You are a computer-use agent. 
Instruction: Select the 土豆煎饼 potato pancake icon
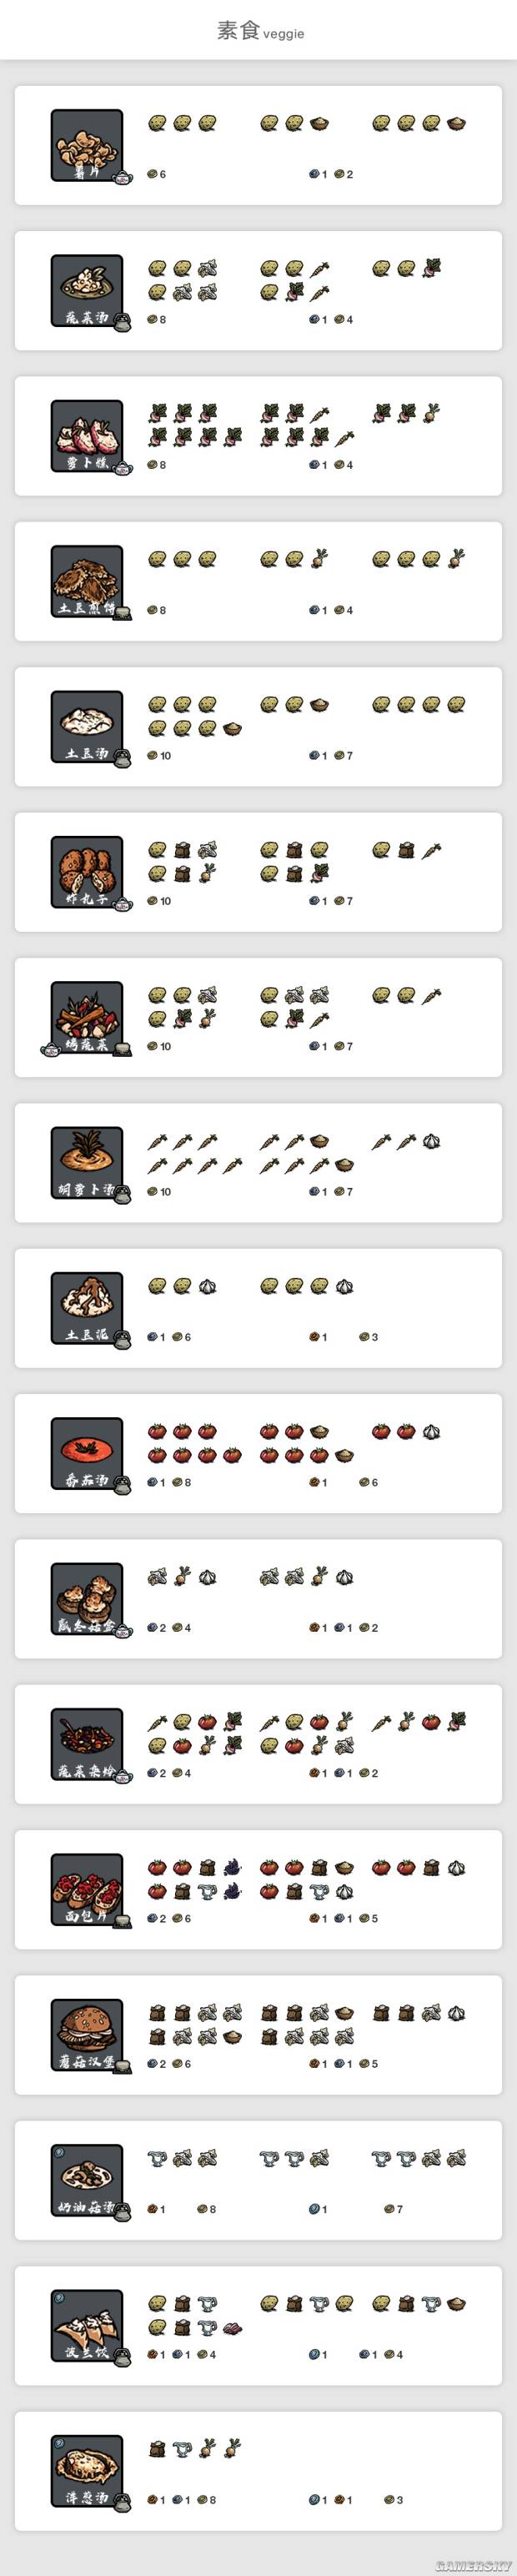click(x=87, y=582)
